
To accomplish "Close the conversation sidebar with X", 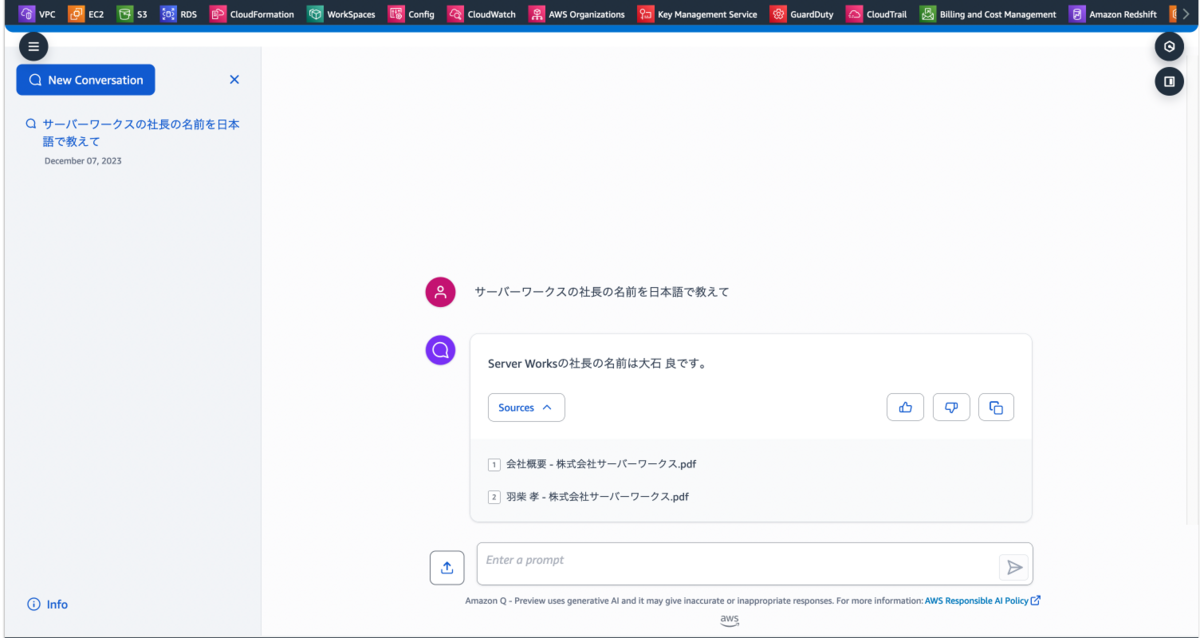I will (234, 79).
